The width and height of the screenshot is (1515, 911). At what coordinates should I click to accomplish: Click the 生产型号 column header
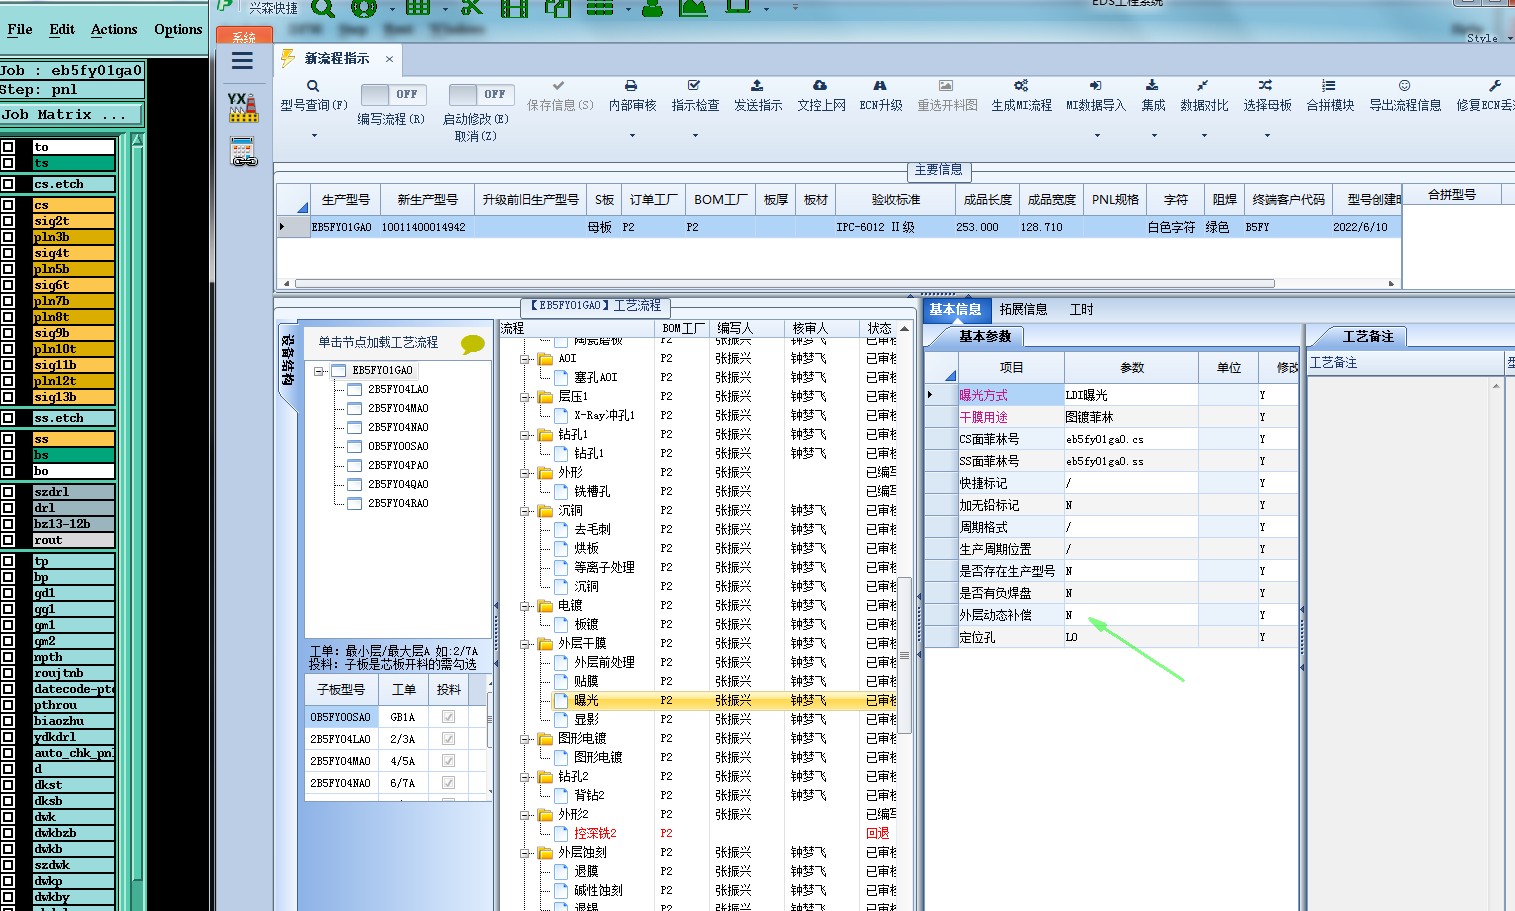tap(346, 200)
